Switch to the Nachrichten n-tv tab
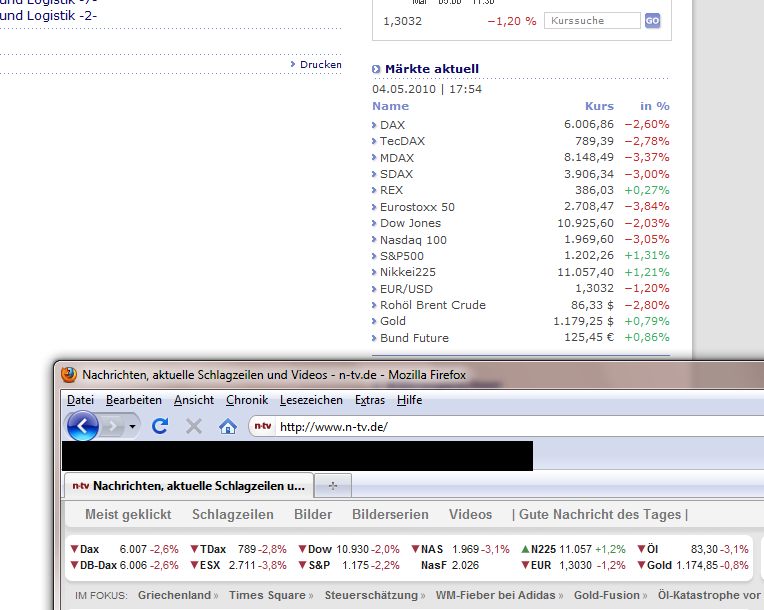The height and width of the screenshot is (610, 764). 188,485
